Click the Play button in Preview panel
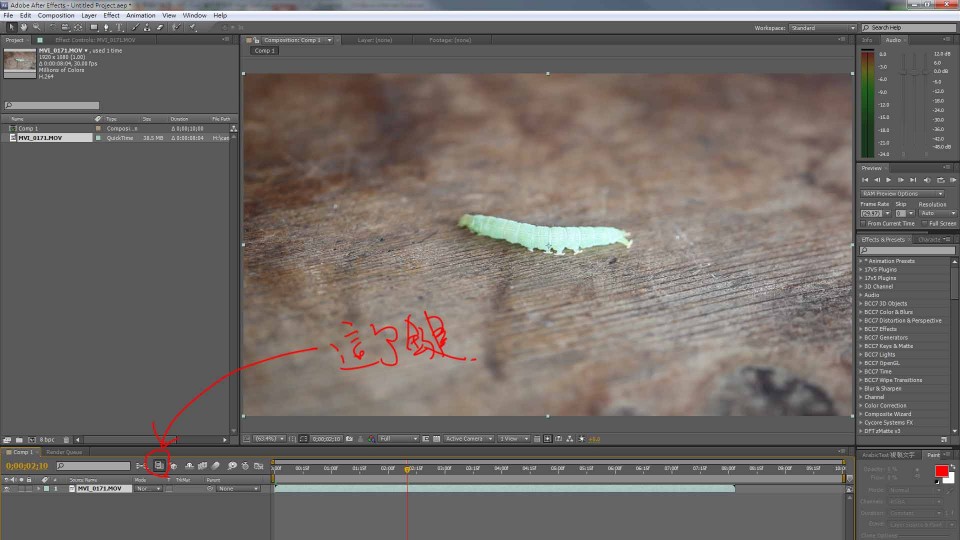 (887, 180)
